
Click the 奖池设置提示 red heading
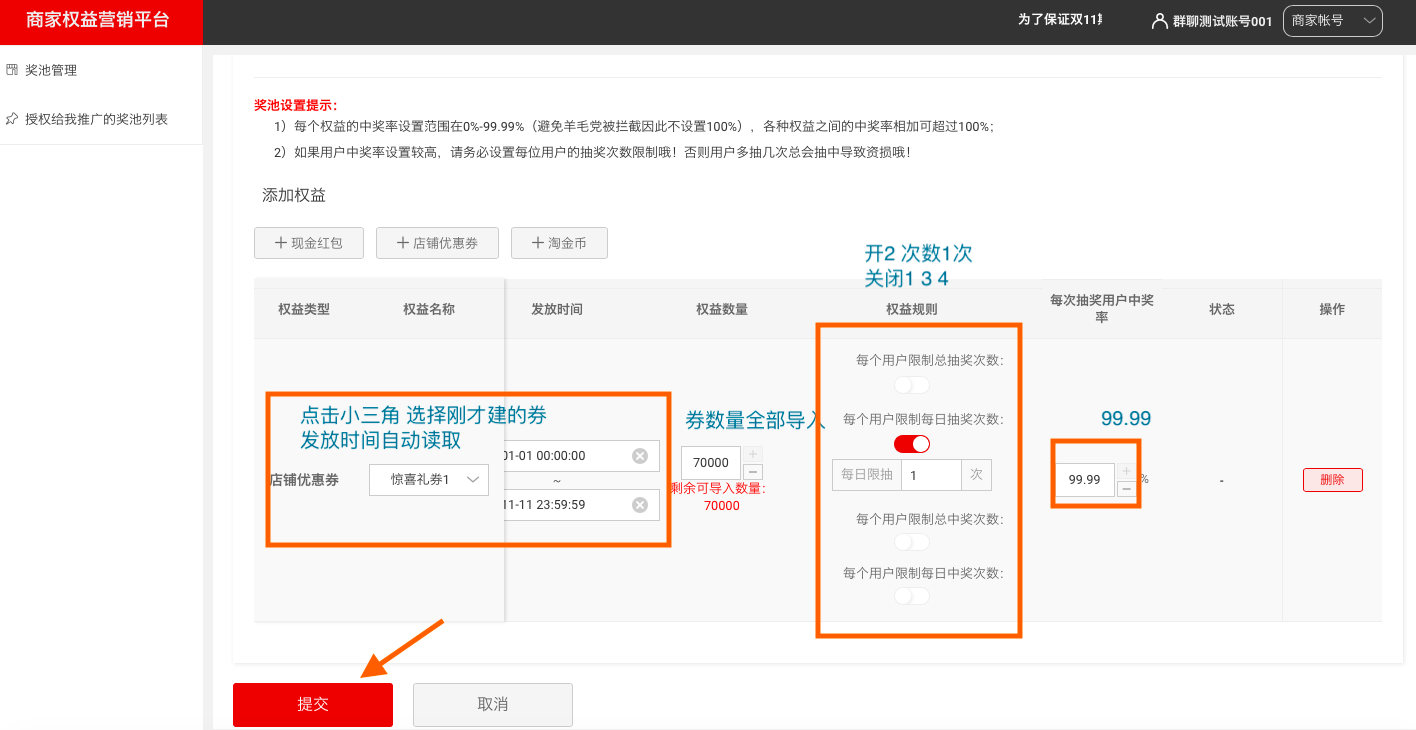click(x=296, y=105)
